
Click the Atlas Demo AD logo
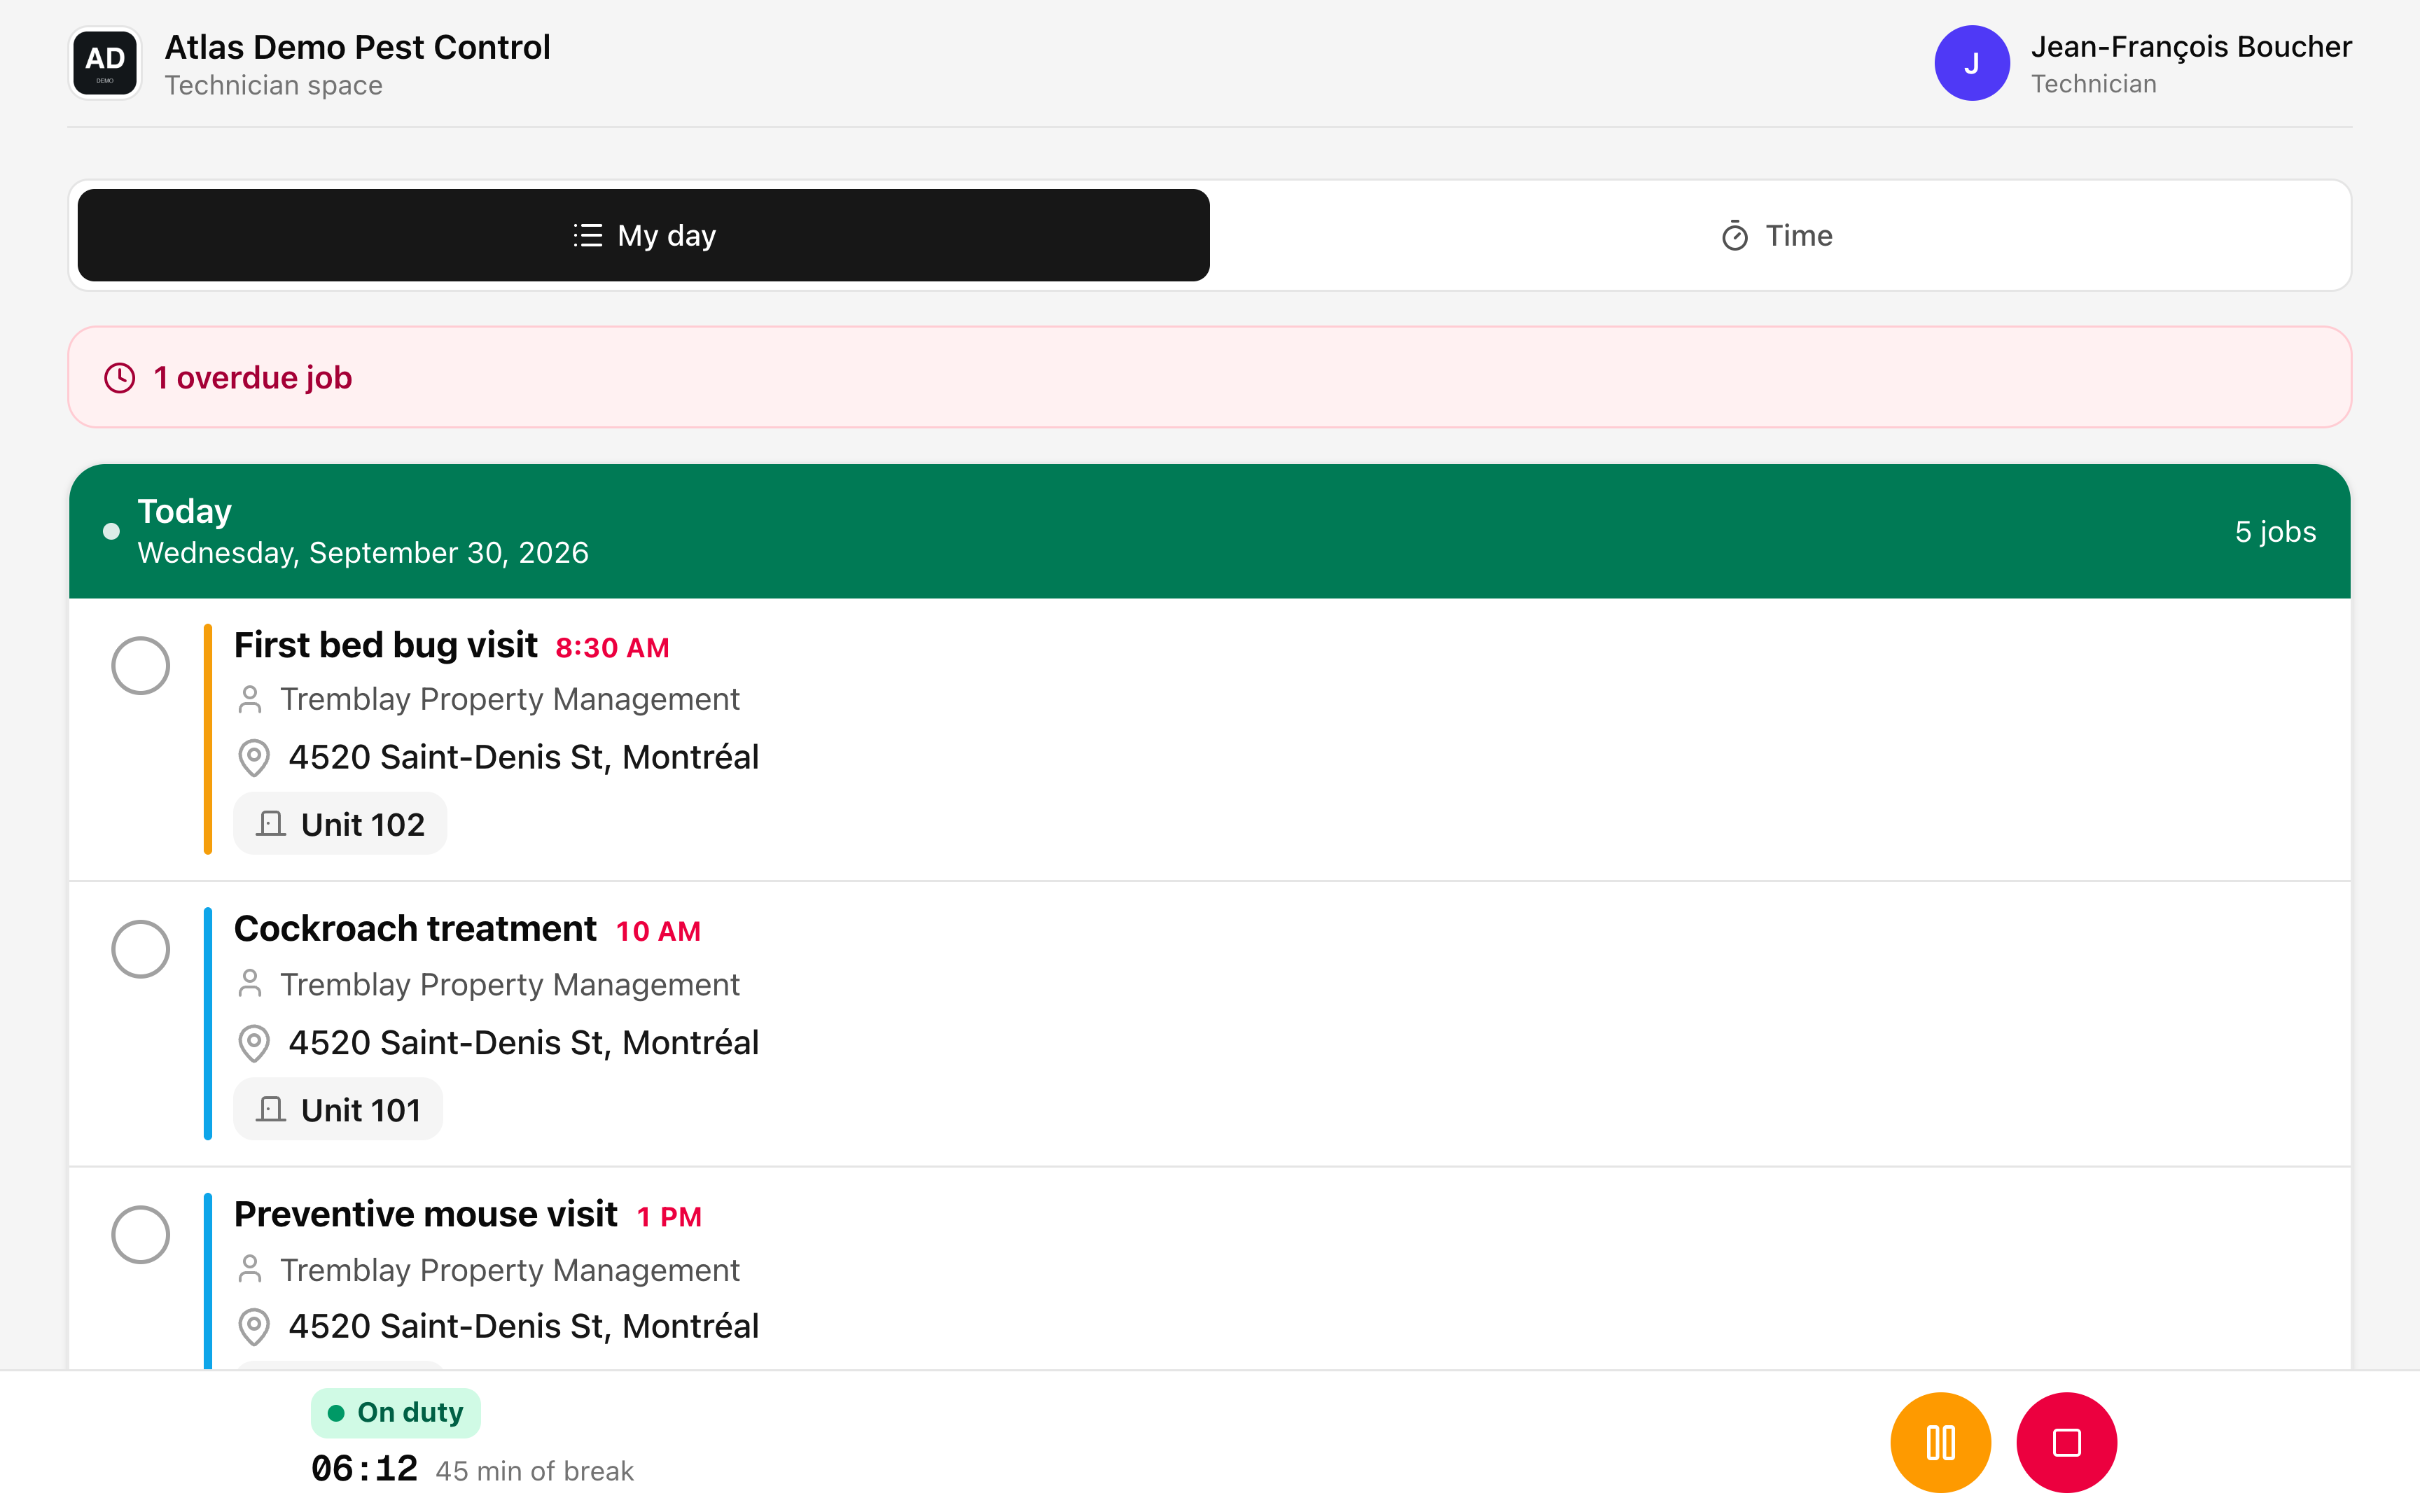pos(105,63)
